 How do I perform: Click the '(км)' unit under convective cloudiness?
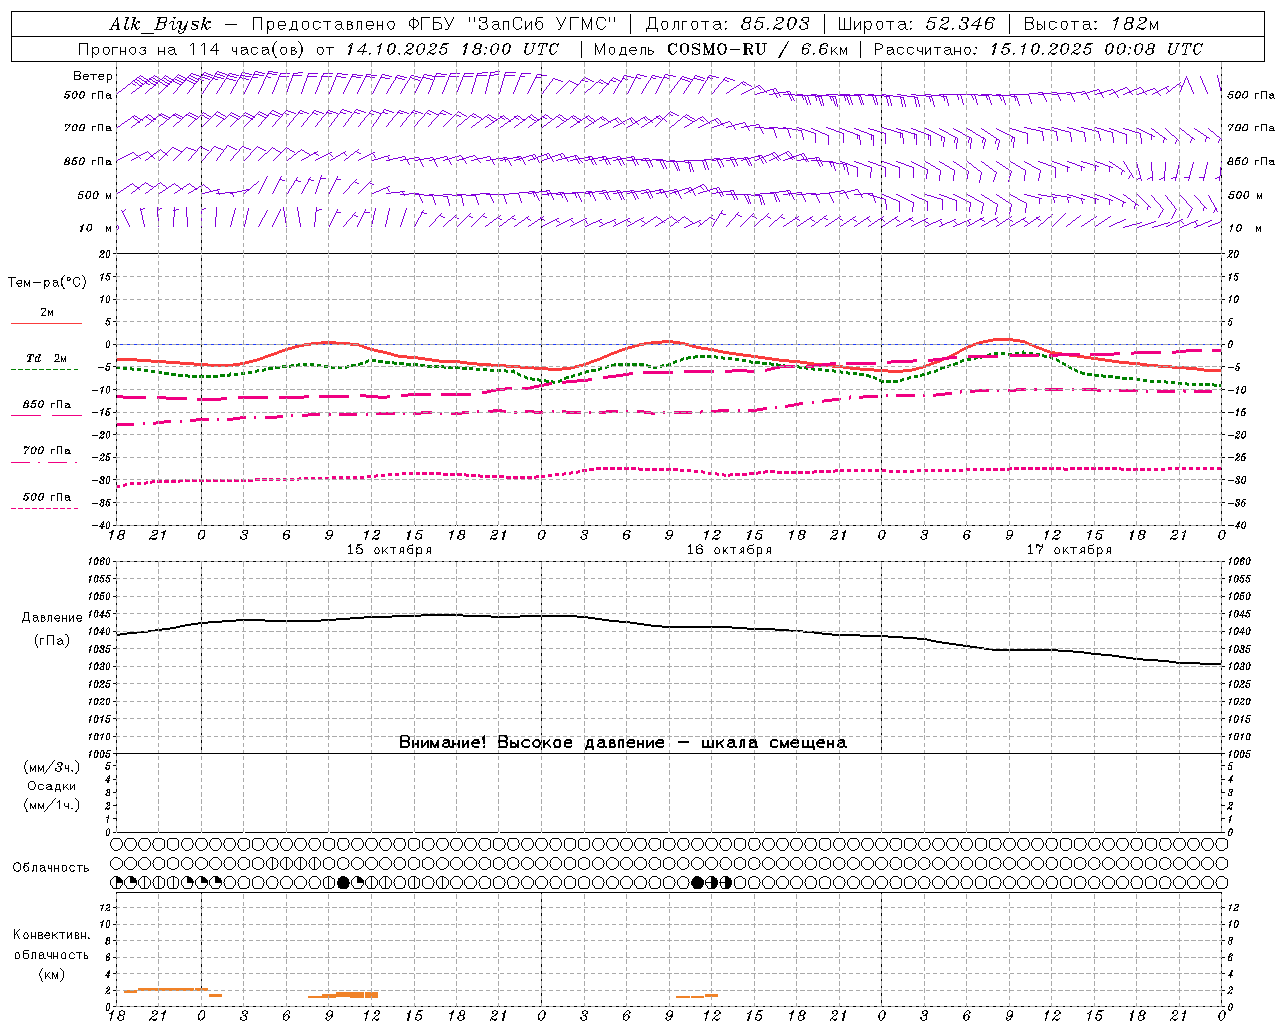point(52,974)
